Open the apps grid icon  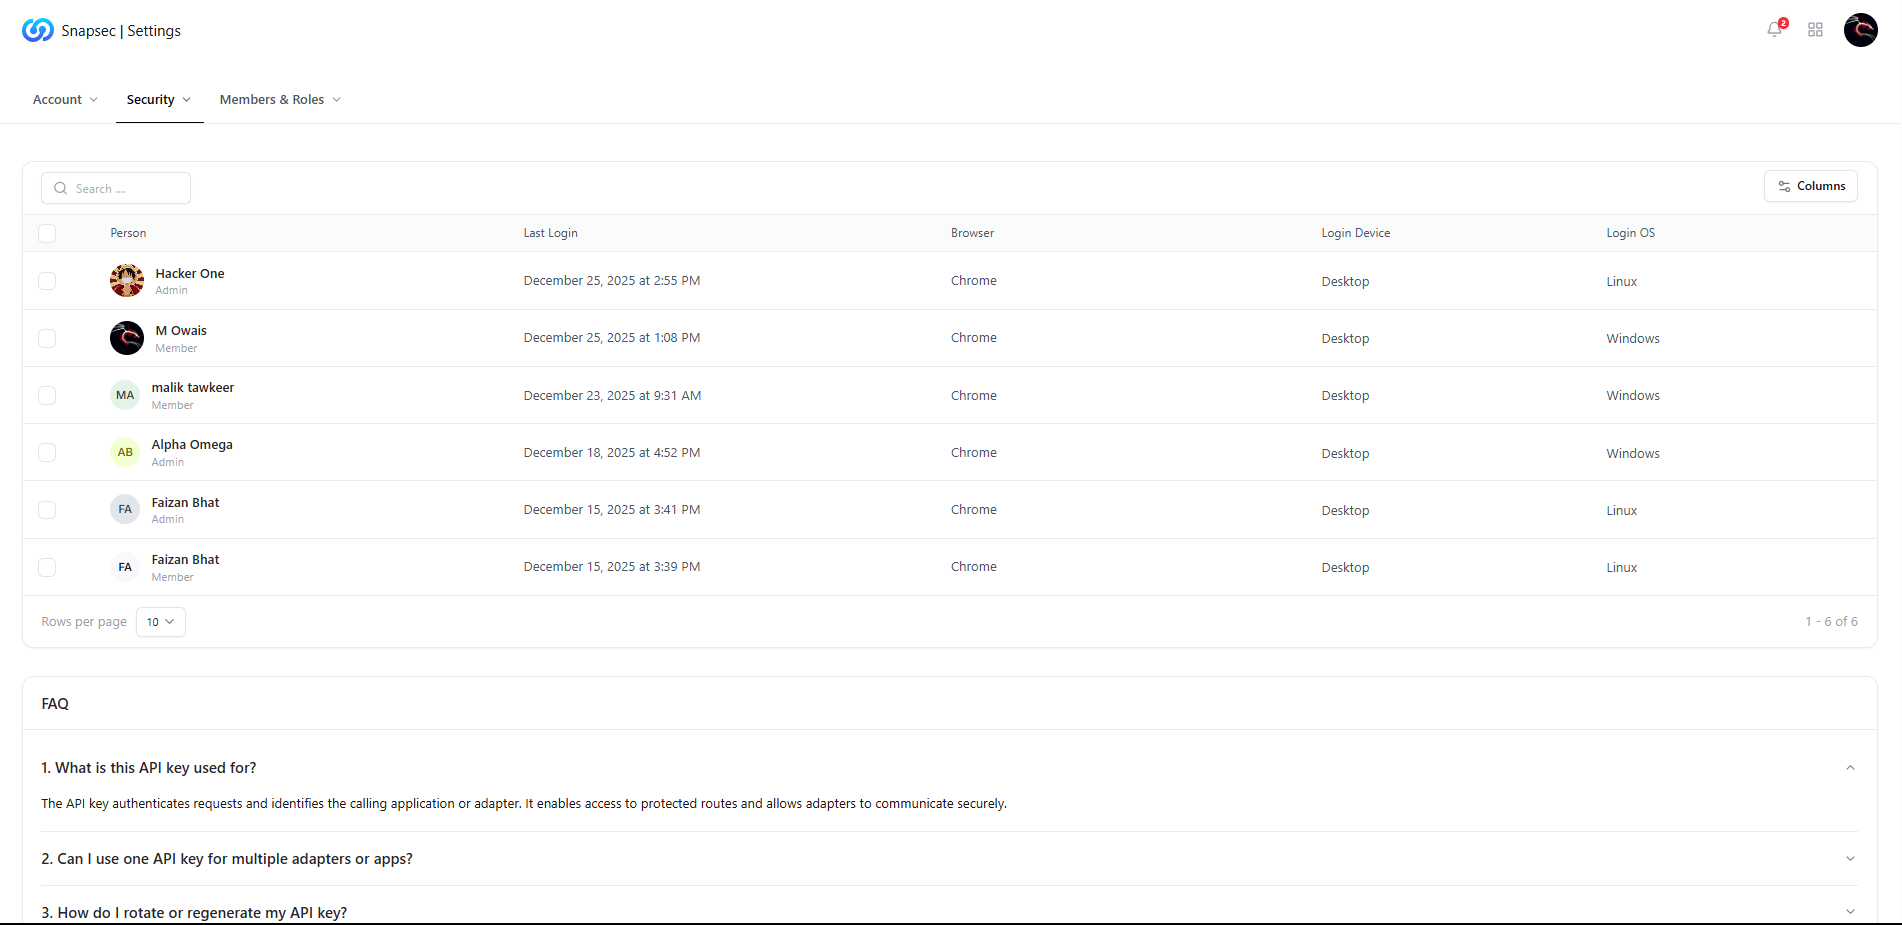click(x=1816, y=30)
